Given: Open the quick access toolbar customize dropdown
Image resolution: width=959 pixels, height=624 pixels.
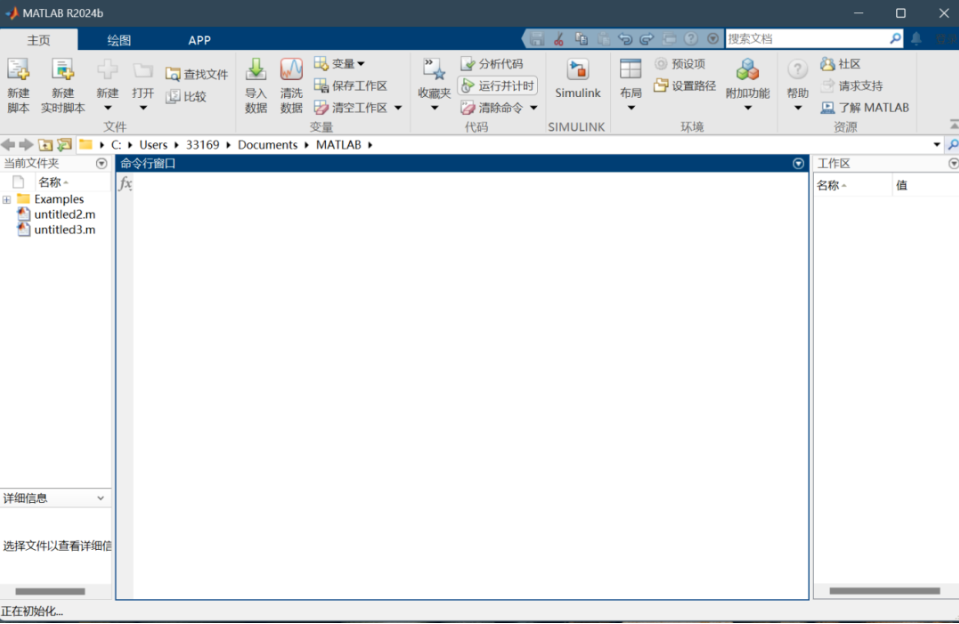Looking at the screenshot, I should click(x=713, y=39).
